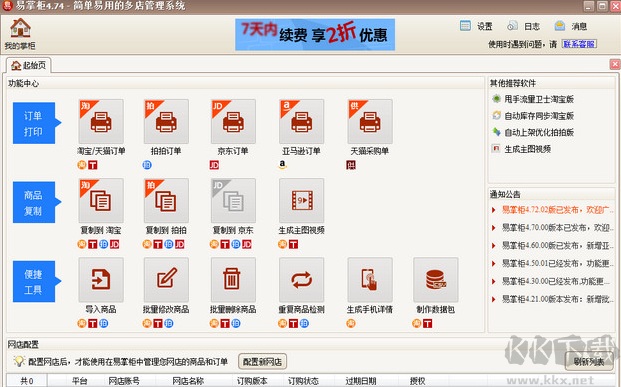Launch 复制到拍拍 copy tool
Viewport: 621px width, 387px height.
(166, 200)
